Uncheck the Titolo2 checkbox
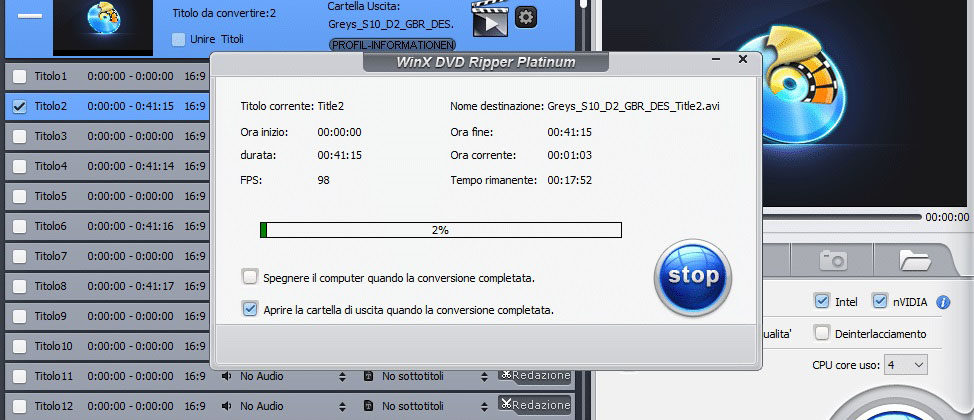The width and height of the screenshot is (974, 420). (x=20, y=106)
